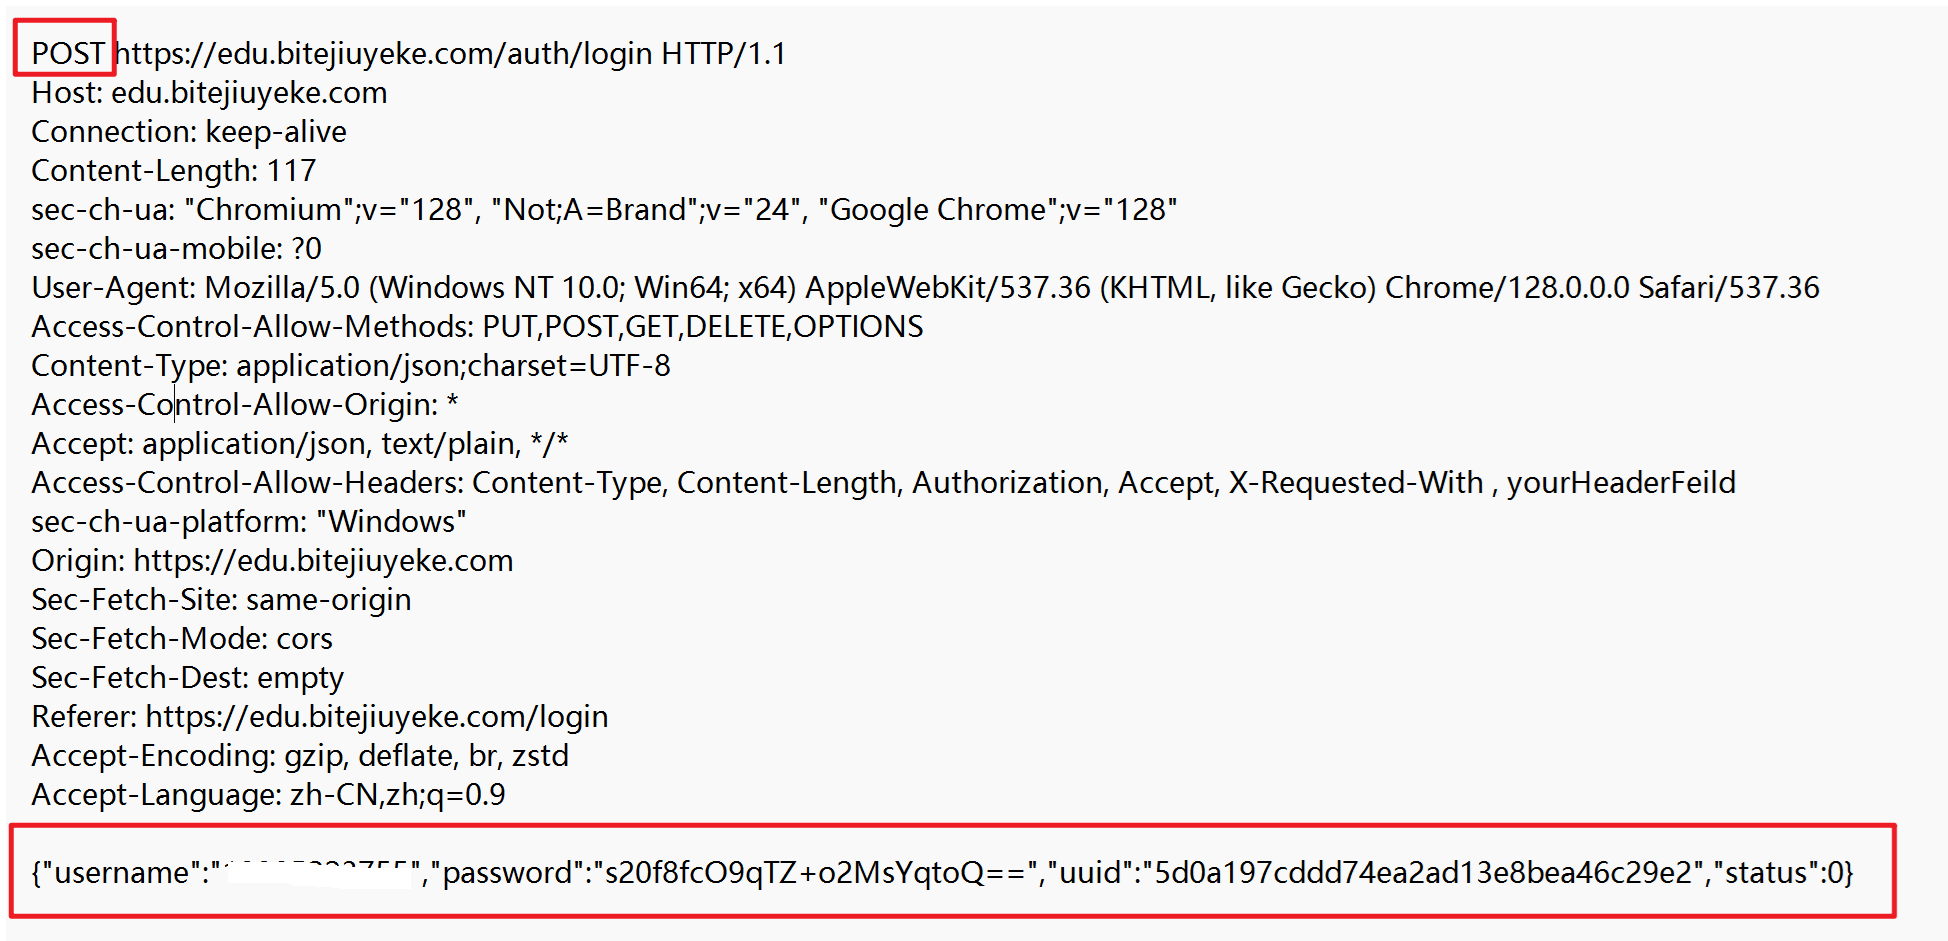The width and height of the screenshot is (1948, 941).
Task: Click the Origin https://edu.bitejiuyeke.com URL
Action: [323, 561]
